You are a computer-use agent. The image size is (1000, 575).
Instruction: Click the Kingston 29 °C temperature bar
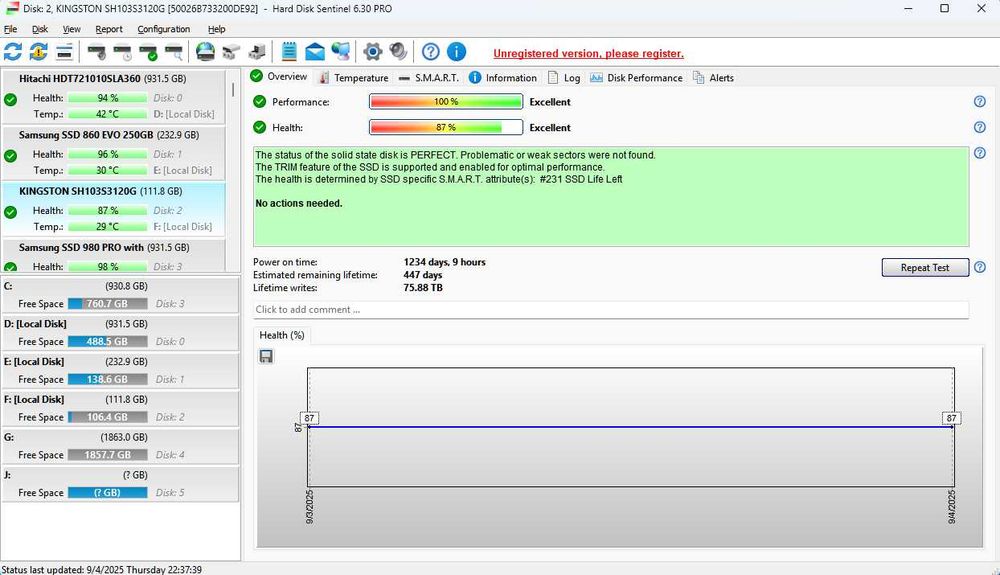pos(107,226)
